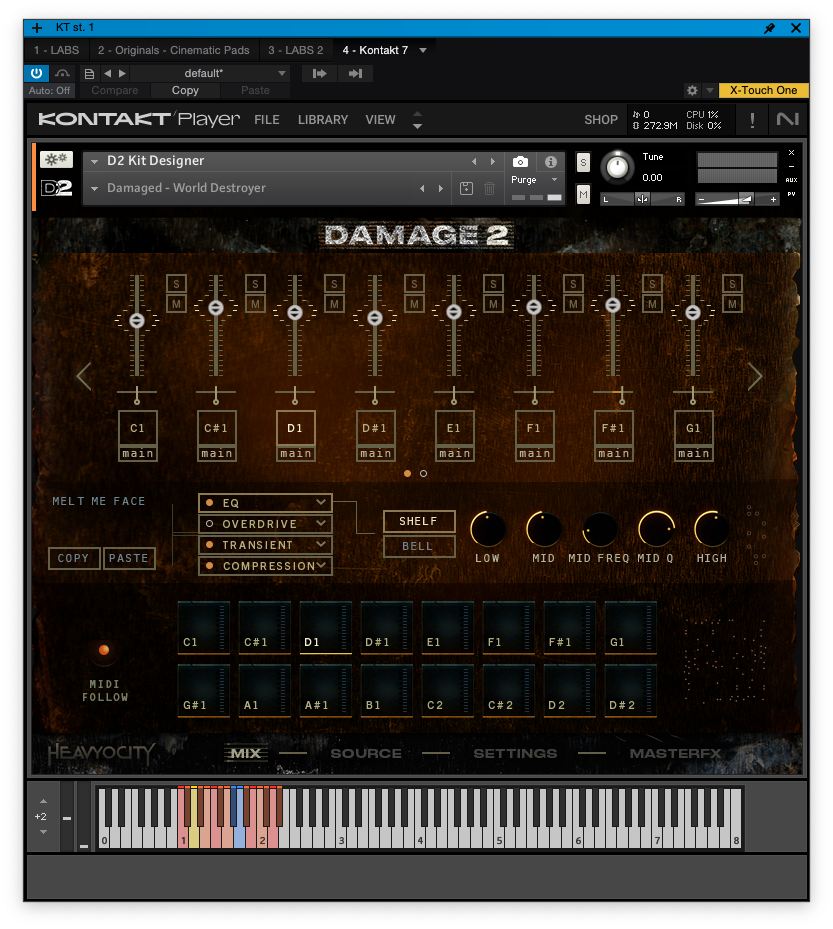Open the SETTINGS page
The image size is (833, 929).
click(x=515, y=753)
